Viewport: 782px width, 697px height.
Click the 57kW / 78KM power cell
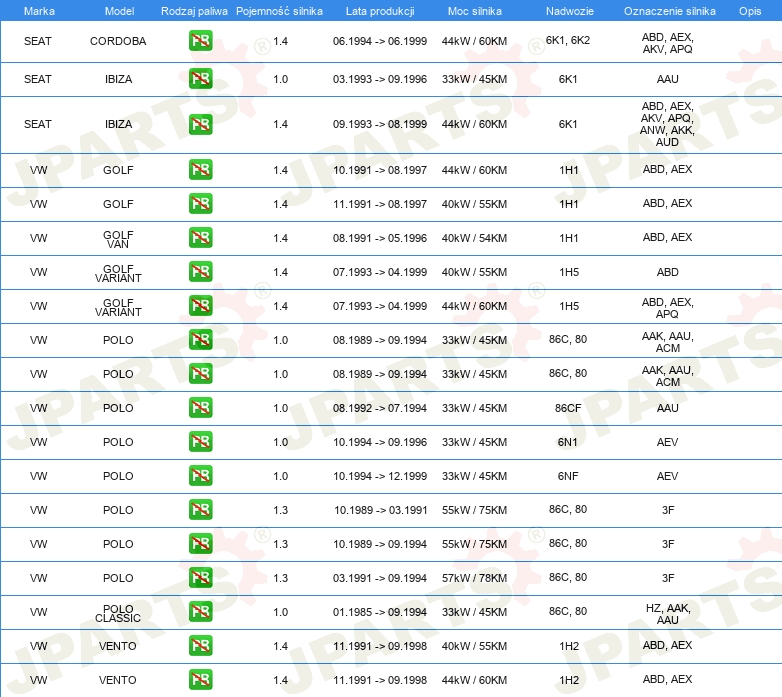[474, 578]
